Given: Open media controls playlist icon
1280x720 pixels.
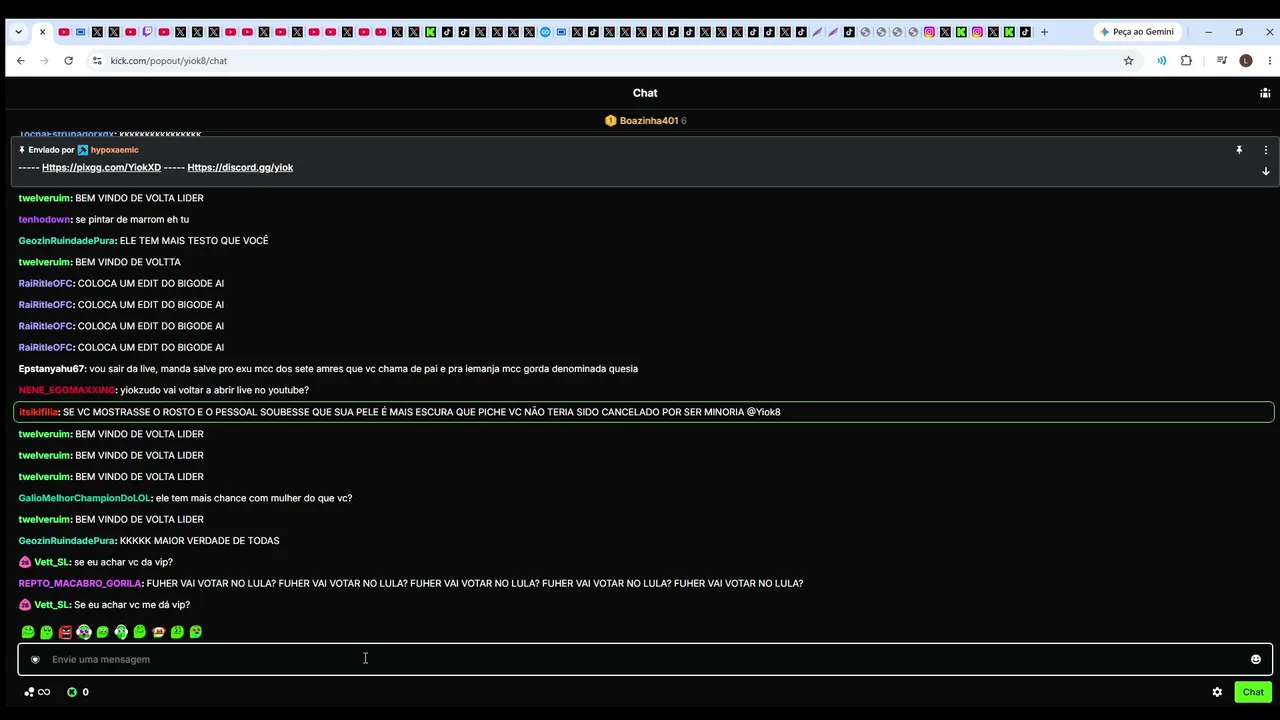Looking at the screenshot, I should point(1222,61).
